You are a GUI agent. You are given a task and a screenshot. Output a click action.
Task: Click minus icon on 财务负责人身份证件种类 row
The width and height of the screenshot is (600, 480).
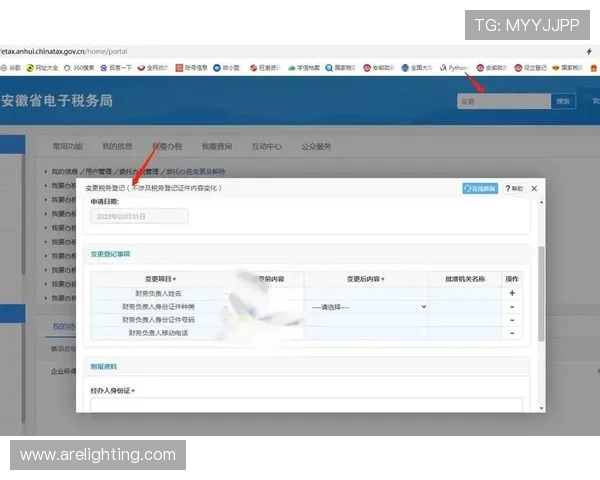(x=511, y=307)
